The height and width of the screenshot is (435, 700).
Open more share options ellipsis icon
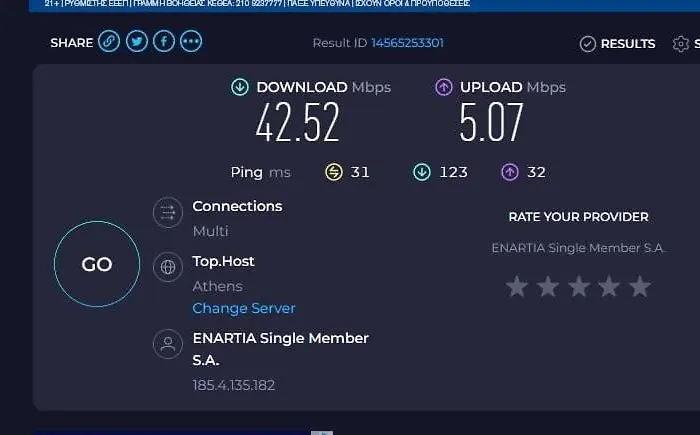pyautogui.click(x=191, y=42)
